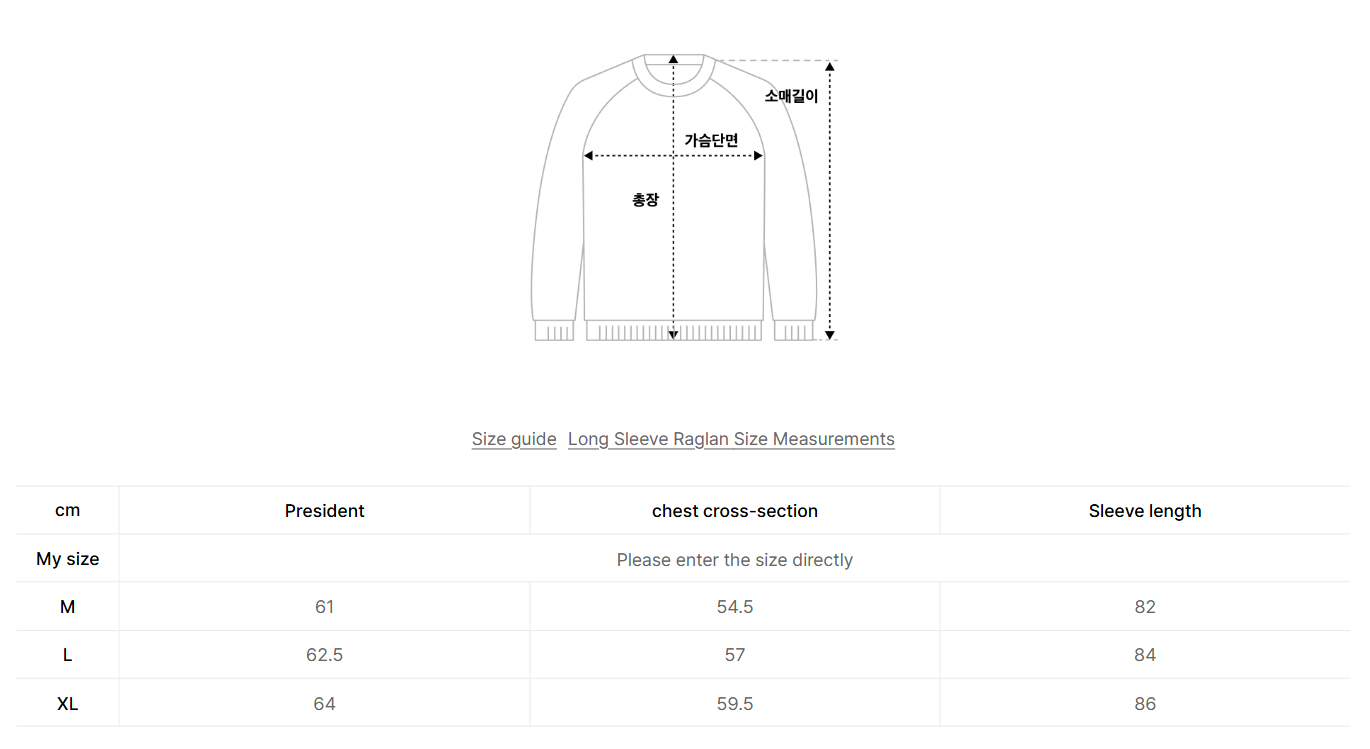Select the M size row label
Screen dimensions: 1370x749
(67, 607)
